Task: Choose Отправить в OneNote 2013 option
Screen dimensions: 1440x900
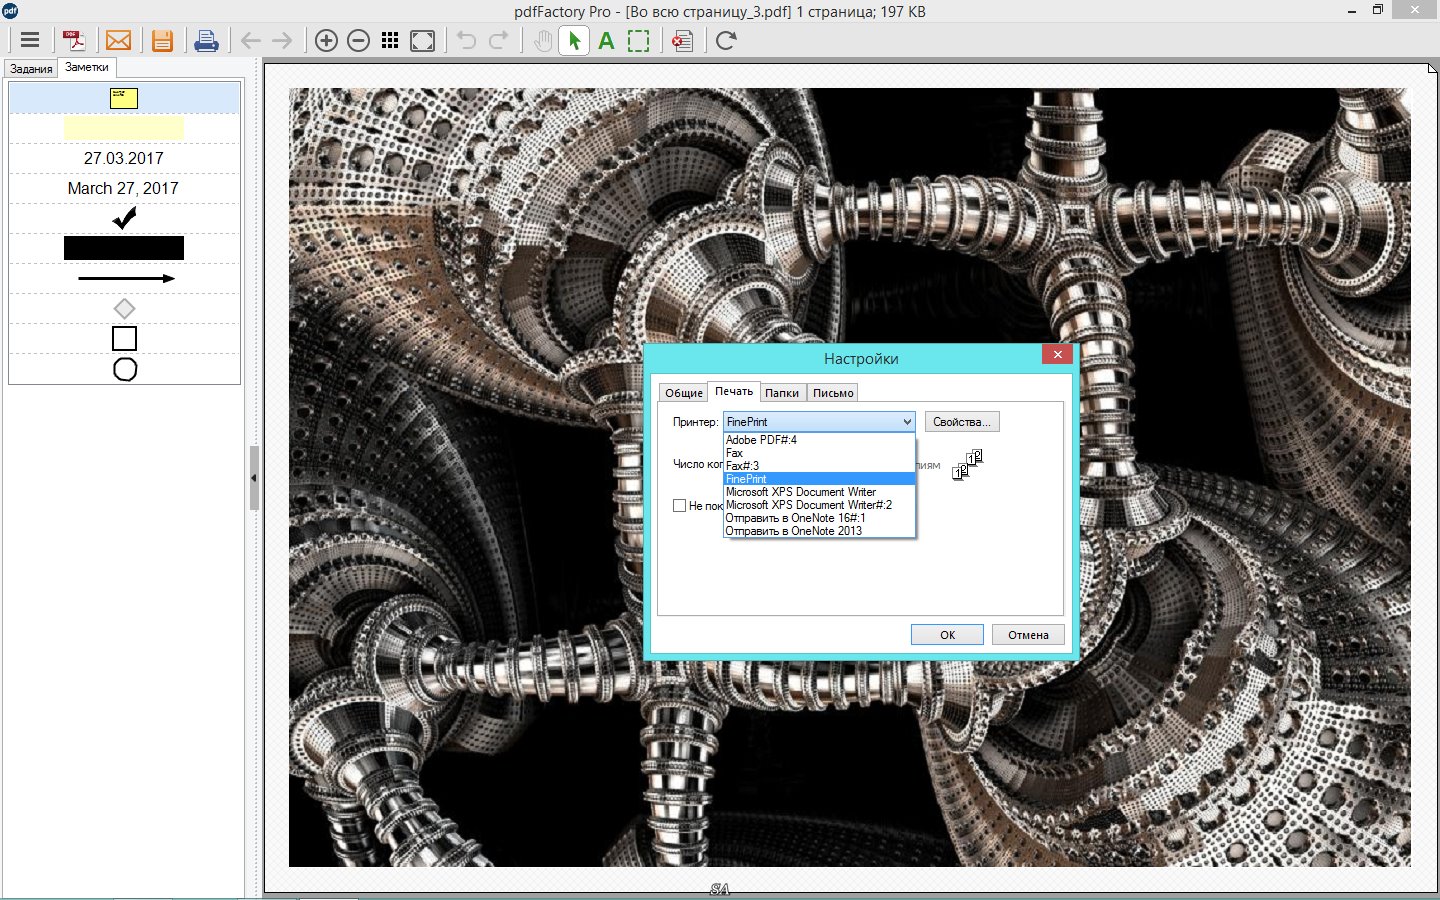Action: pyautogui.click(x=819, y=531)
